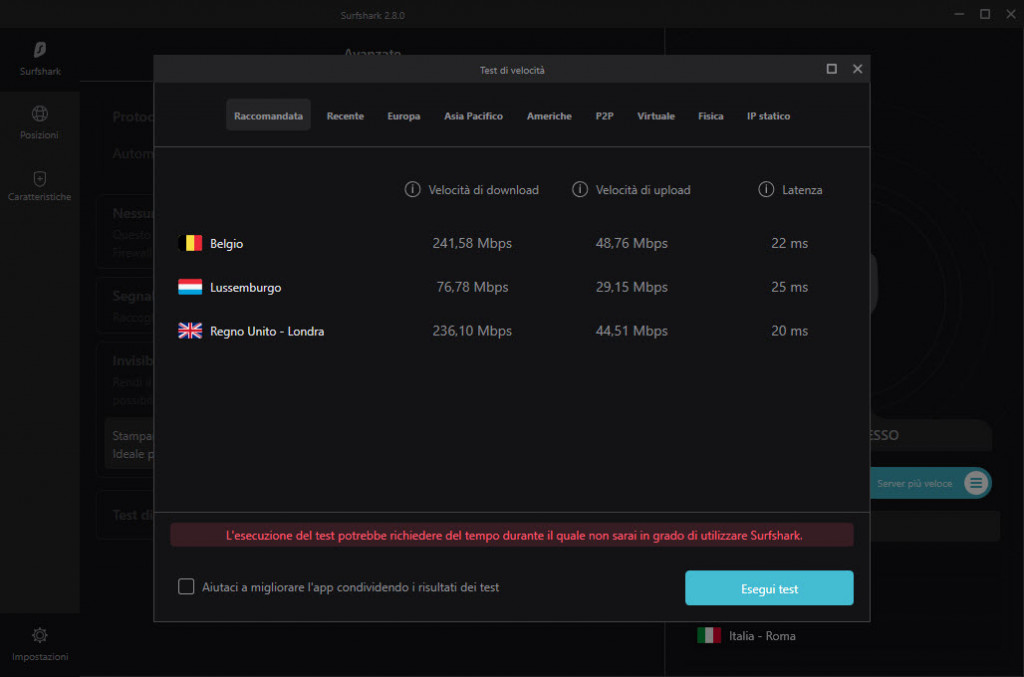Click the Velocità di upload column header

click(643, 190)
